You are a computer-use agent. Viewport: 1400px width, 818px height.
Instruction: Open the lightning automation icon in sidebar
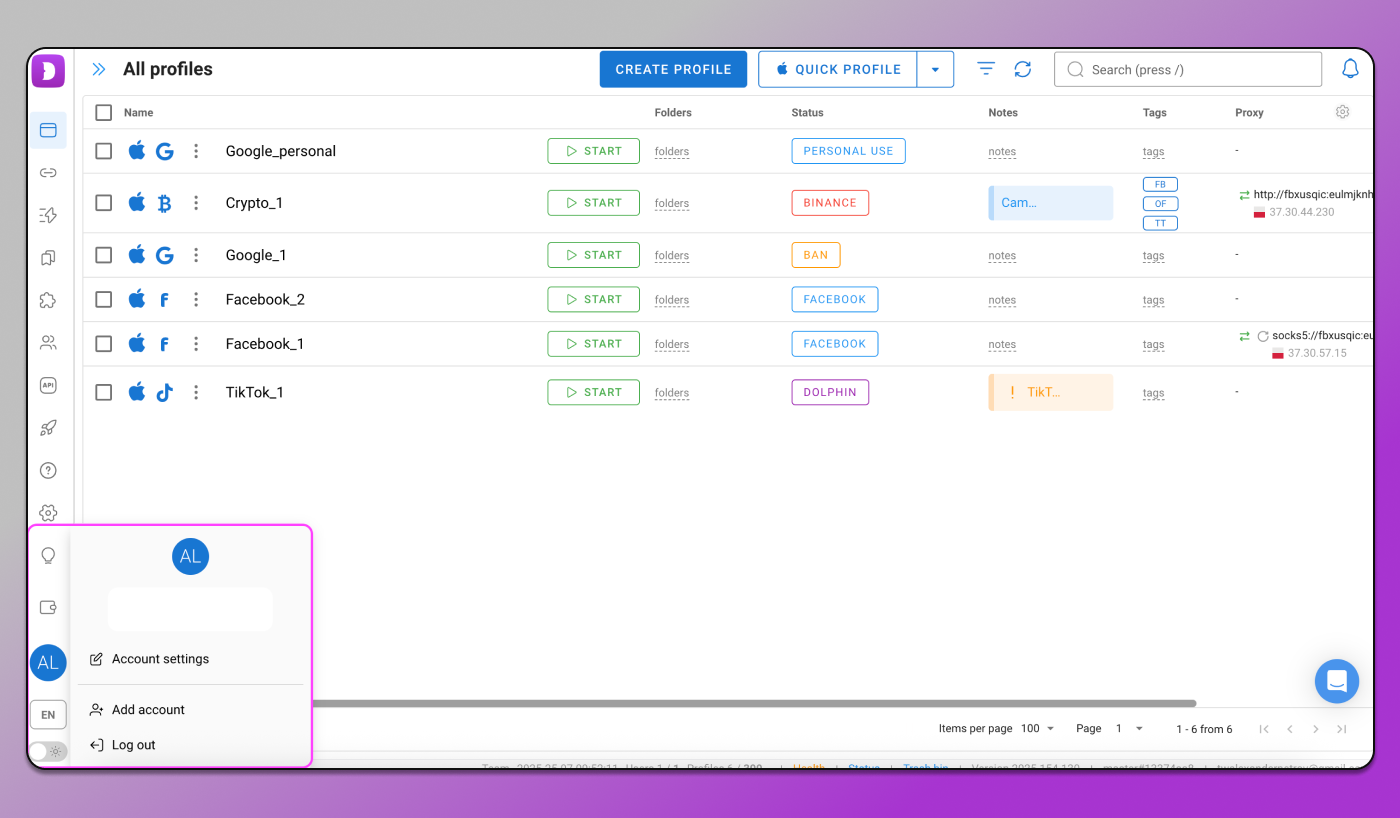(x=48, y=215)
